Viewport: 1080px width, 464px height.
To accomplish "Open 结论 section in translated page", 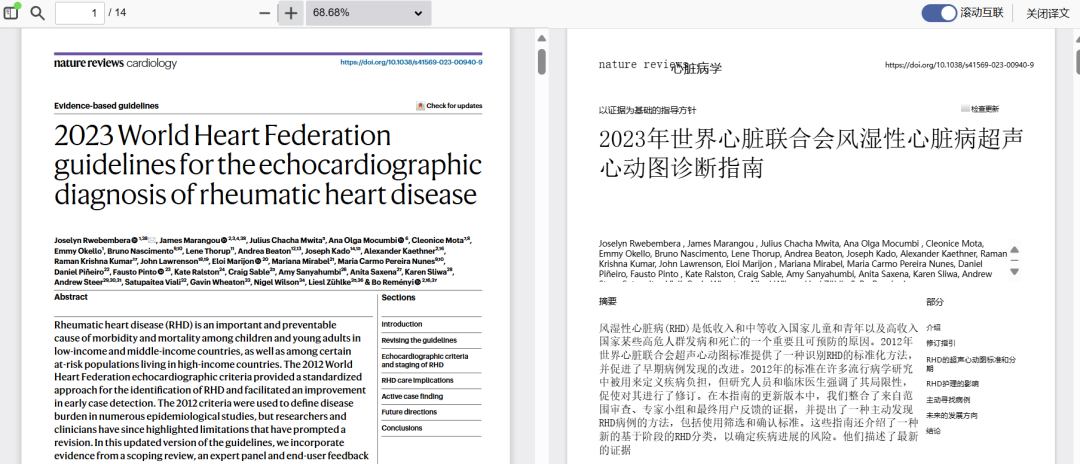I will coord(933,431).
